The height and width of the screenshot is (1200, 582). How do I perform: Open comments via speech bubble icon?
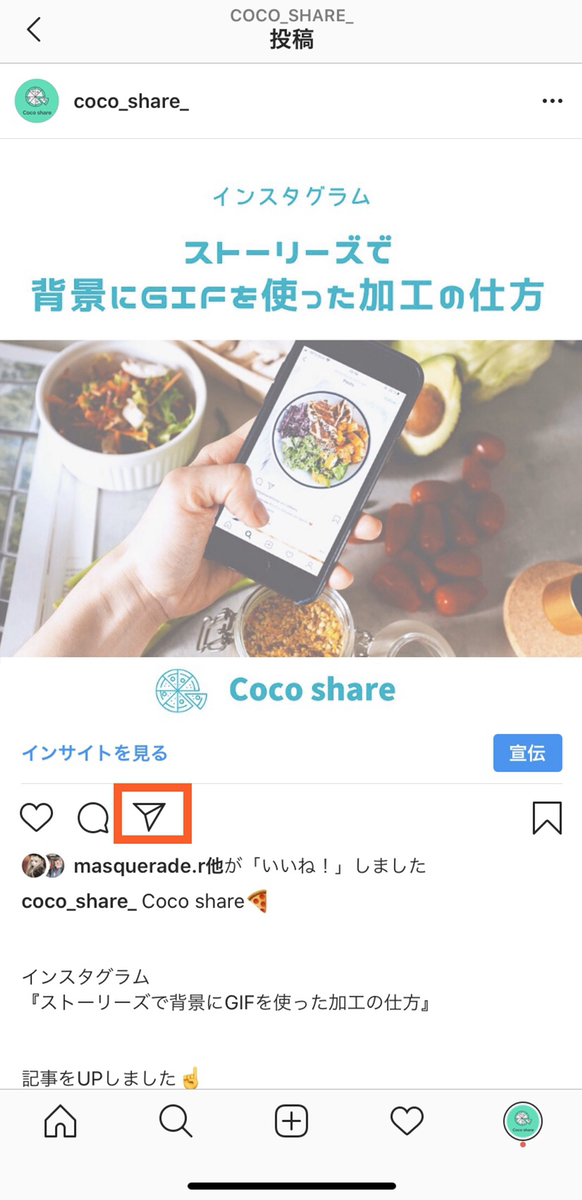pos(93,818)
